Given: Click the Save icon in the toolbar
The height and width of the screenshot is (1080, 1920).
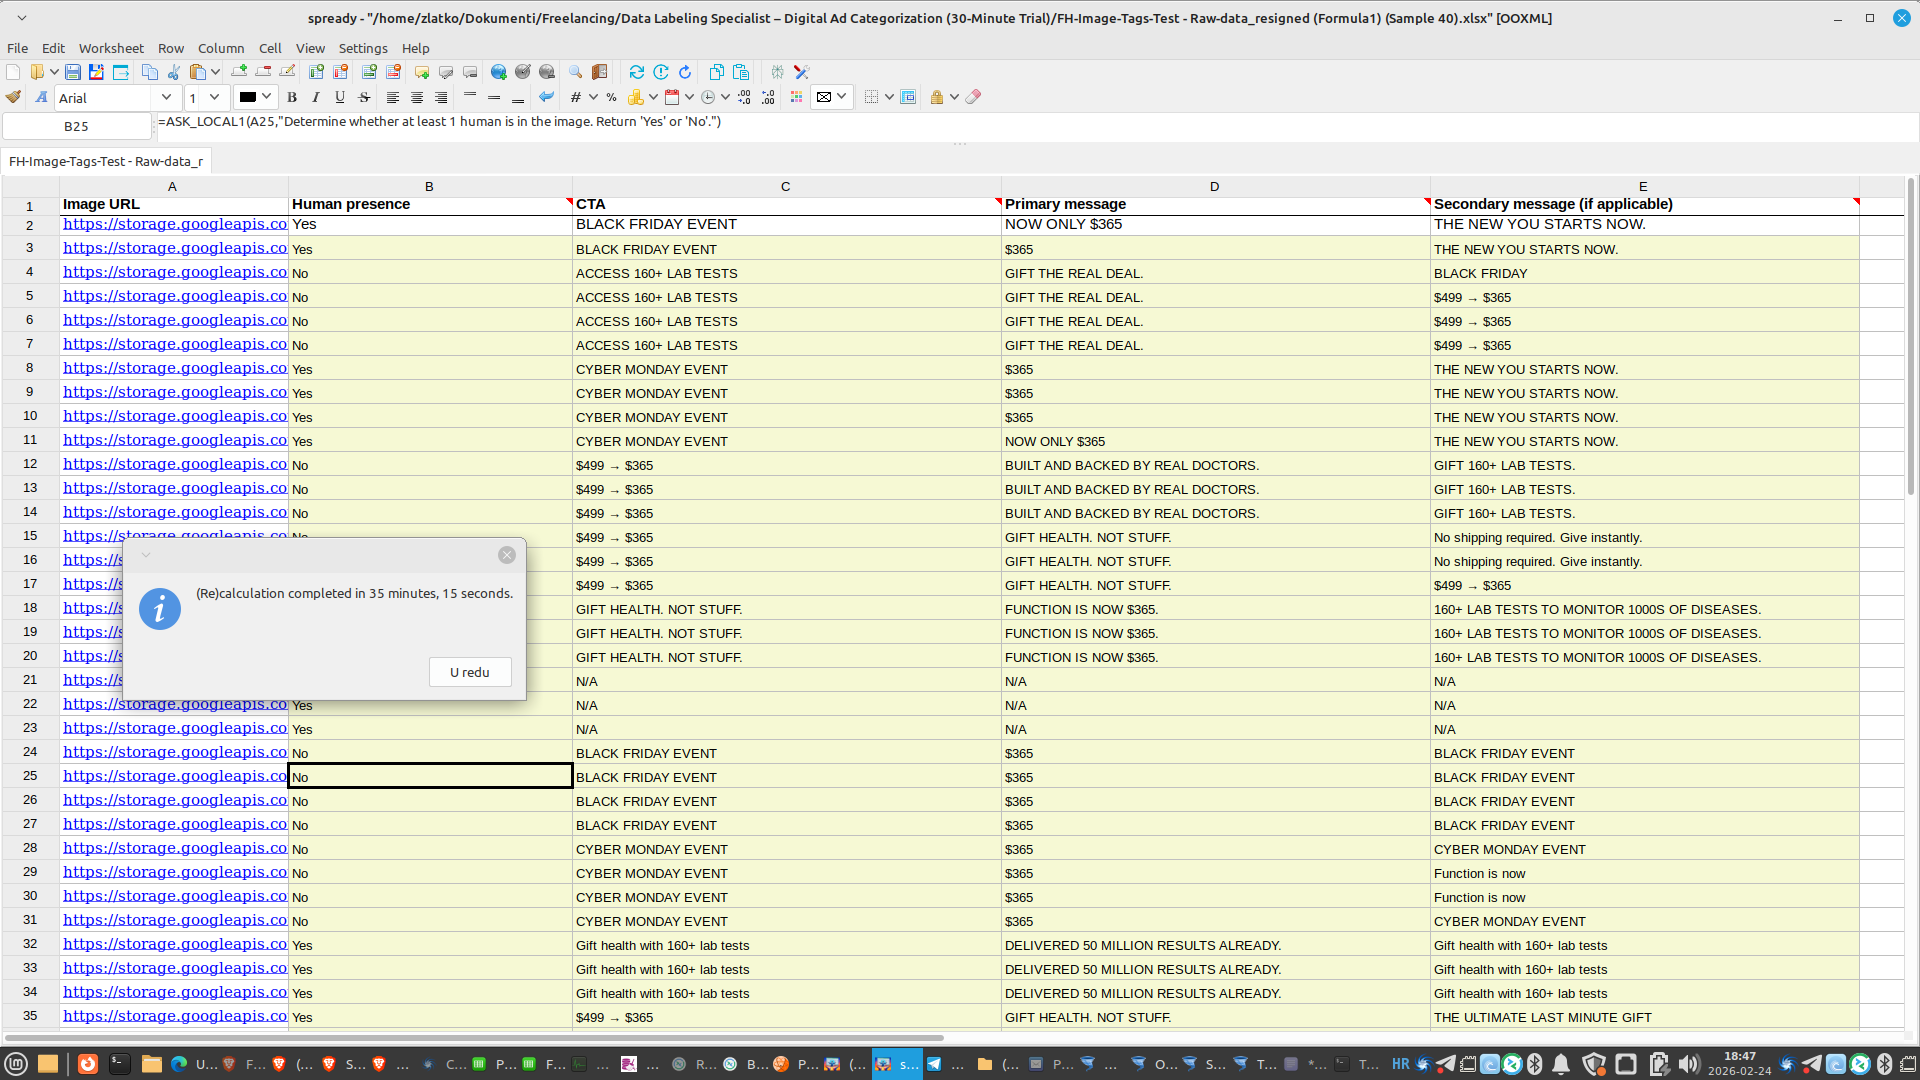Looking at the screenshot, I should [x=73, y=72].
